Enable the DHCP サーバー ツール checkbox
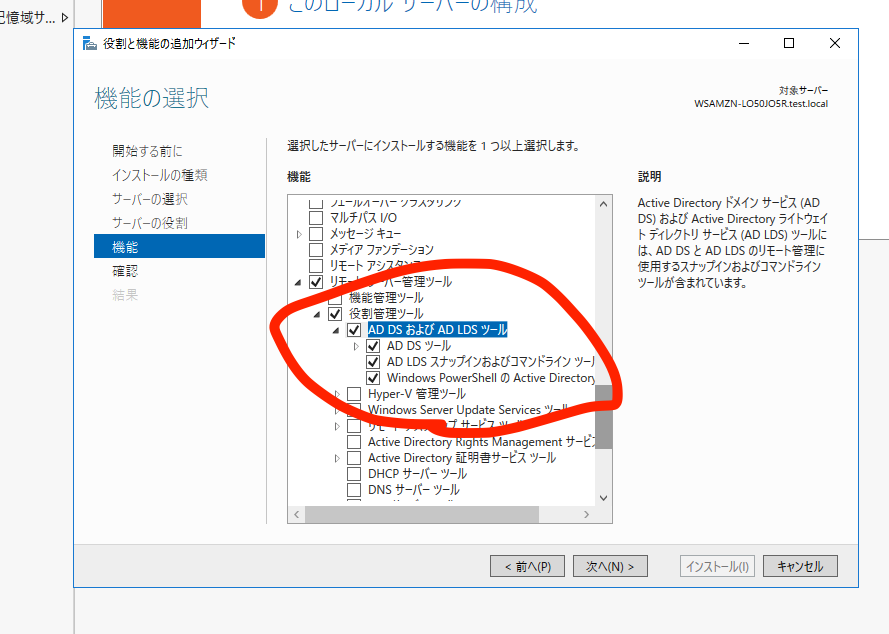 click(x=355, y=473)
